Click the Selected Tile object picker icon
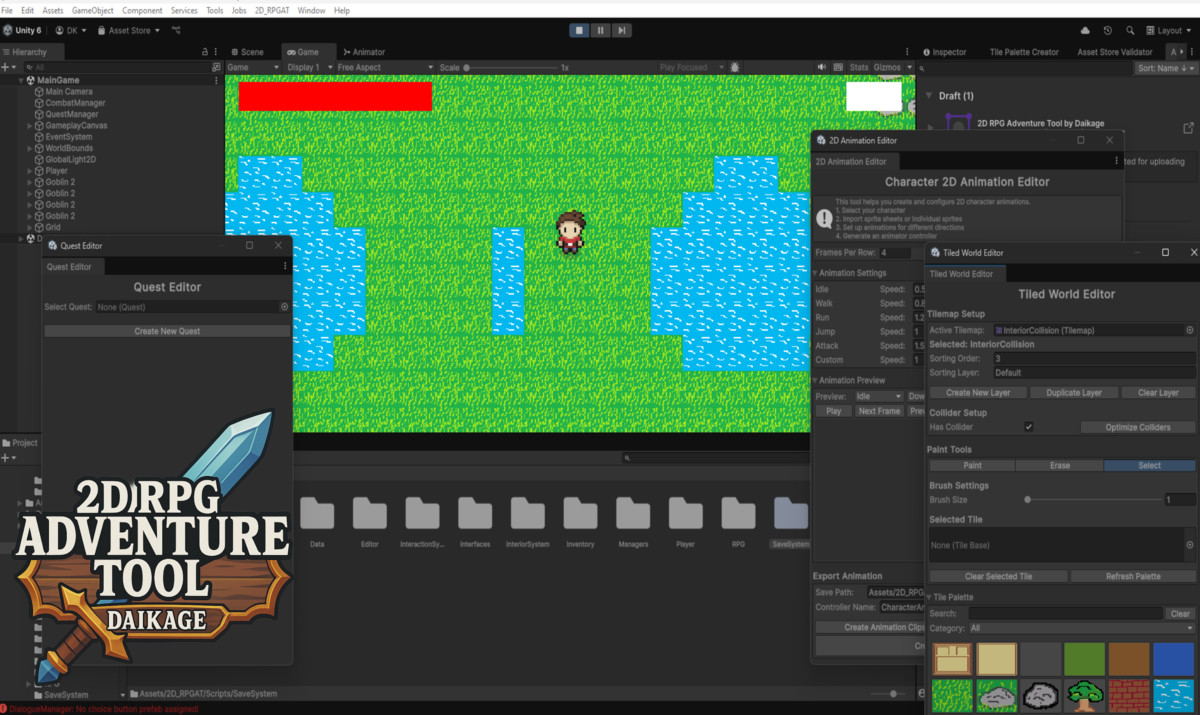The width and height of the screenshot is (1200, 715). (x=1189, y=545)
